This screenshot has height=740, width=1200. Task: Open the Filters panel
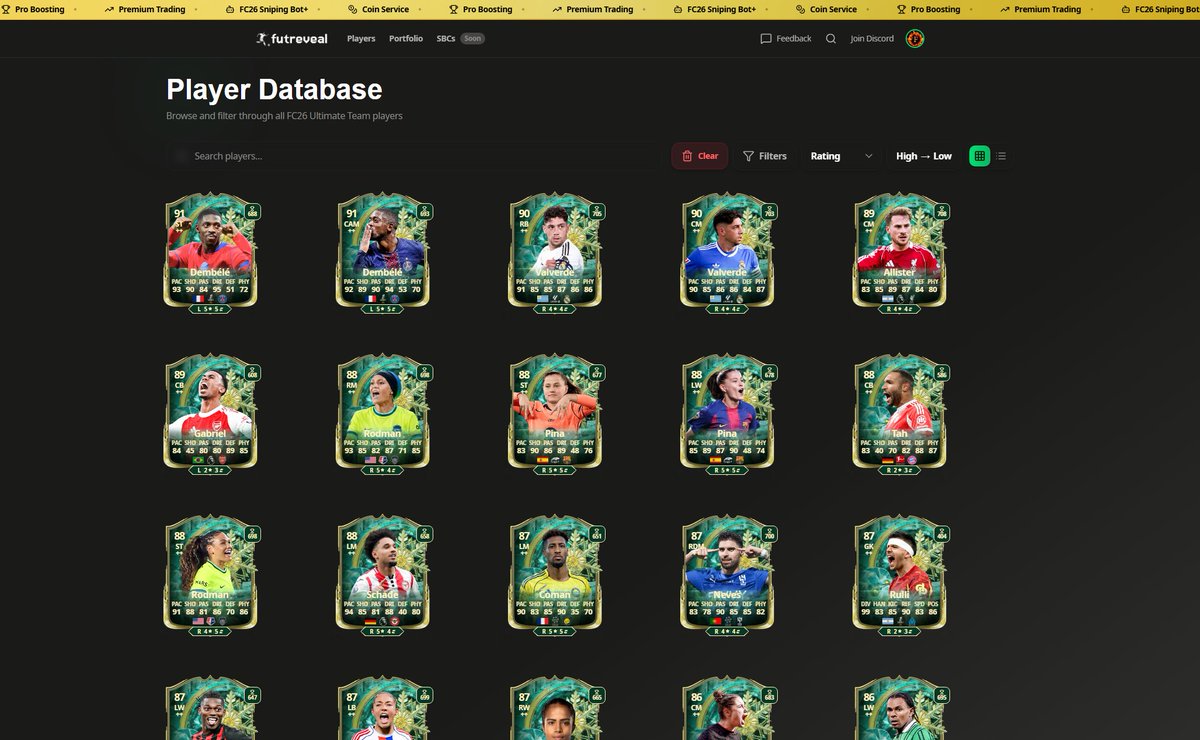click(x=765, y=156)
